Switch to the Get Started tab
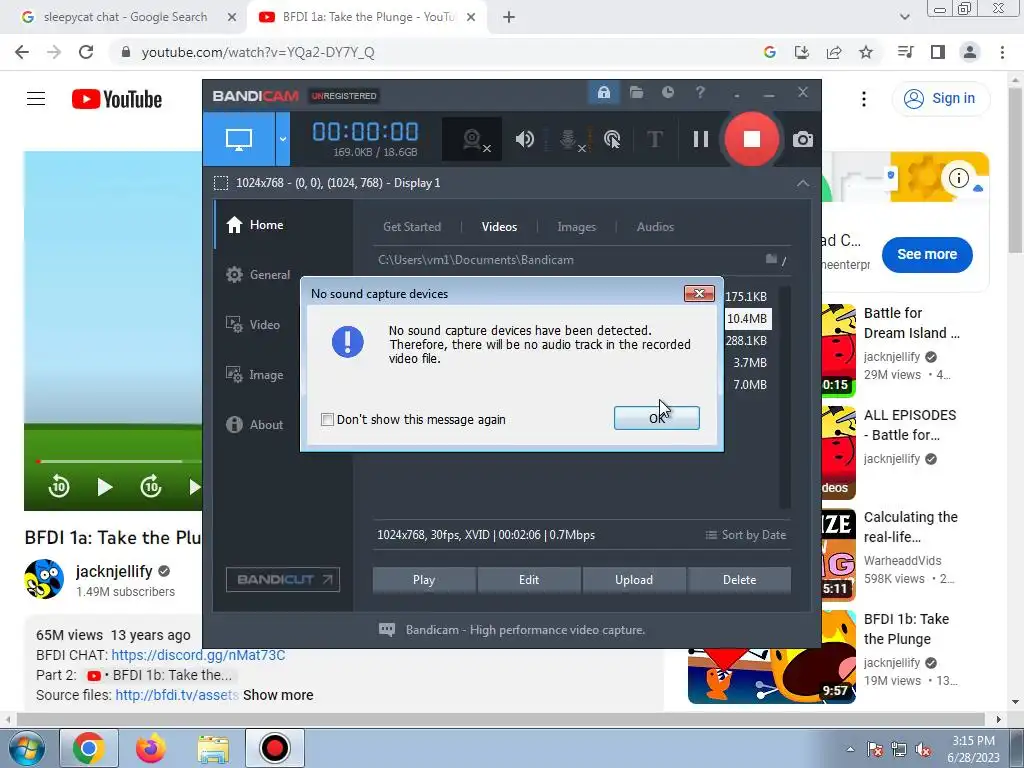Image resolution: width=1024 pixels, height=768 pixels. 412,227
